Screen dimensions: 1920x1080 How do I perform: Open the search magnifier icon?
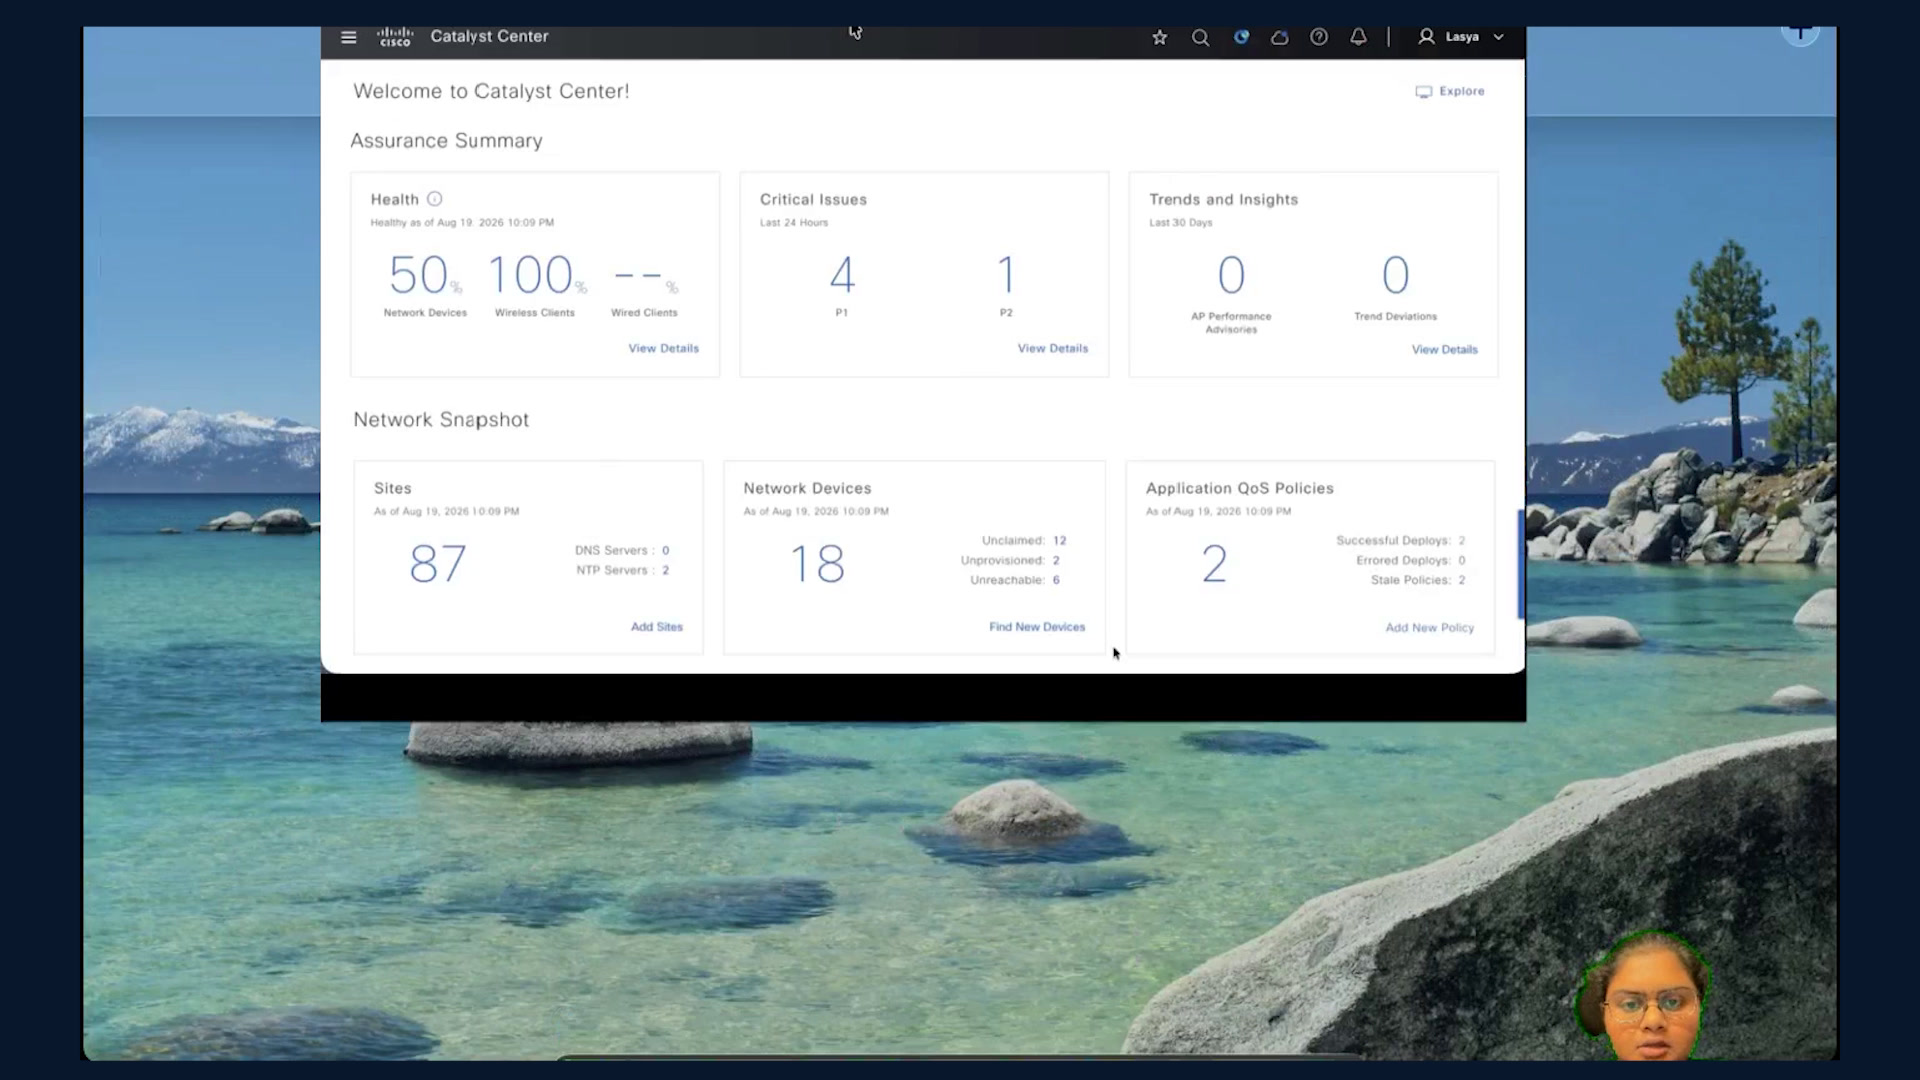coord(1200,37)
